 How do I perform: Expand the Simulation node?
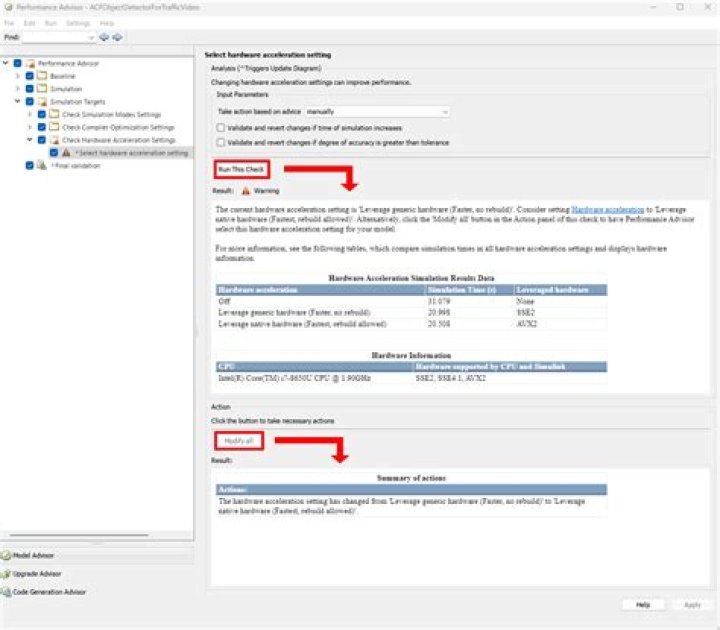[x=17, y=89]
